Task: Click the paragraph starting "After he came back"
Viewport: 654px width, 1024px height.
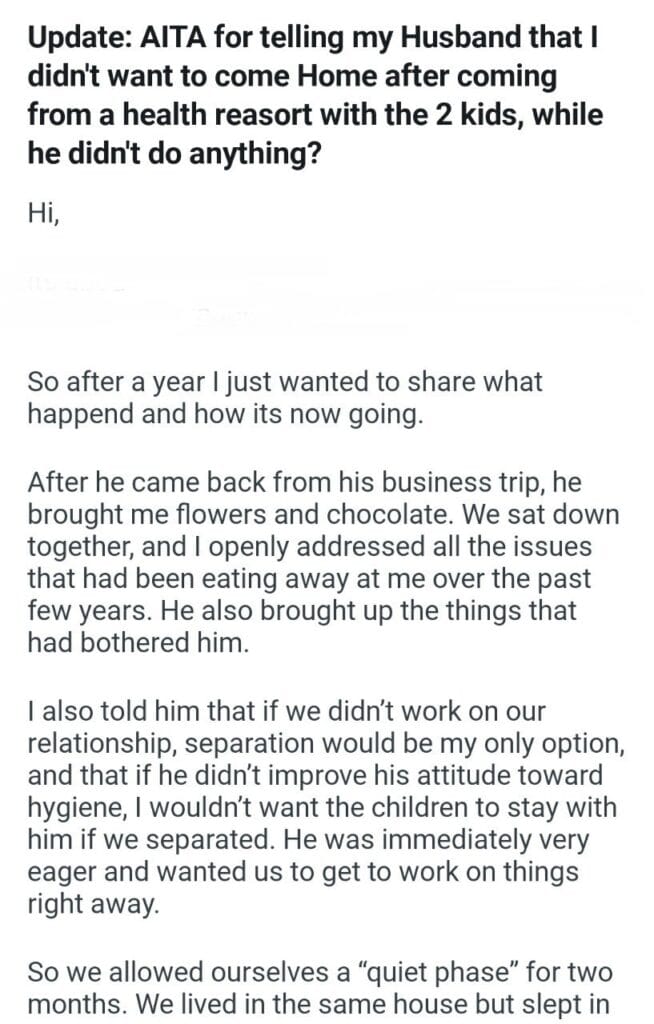Action: pyautogui.click(x=323, y=561)
